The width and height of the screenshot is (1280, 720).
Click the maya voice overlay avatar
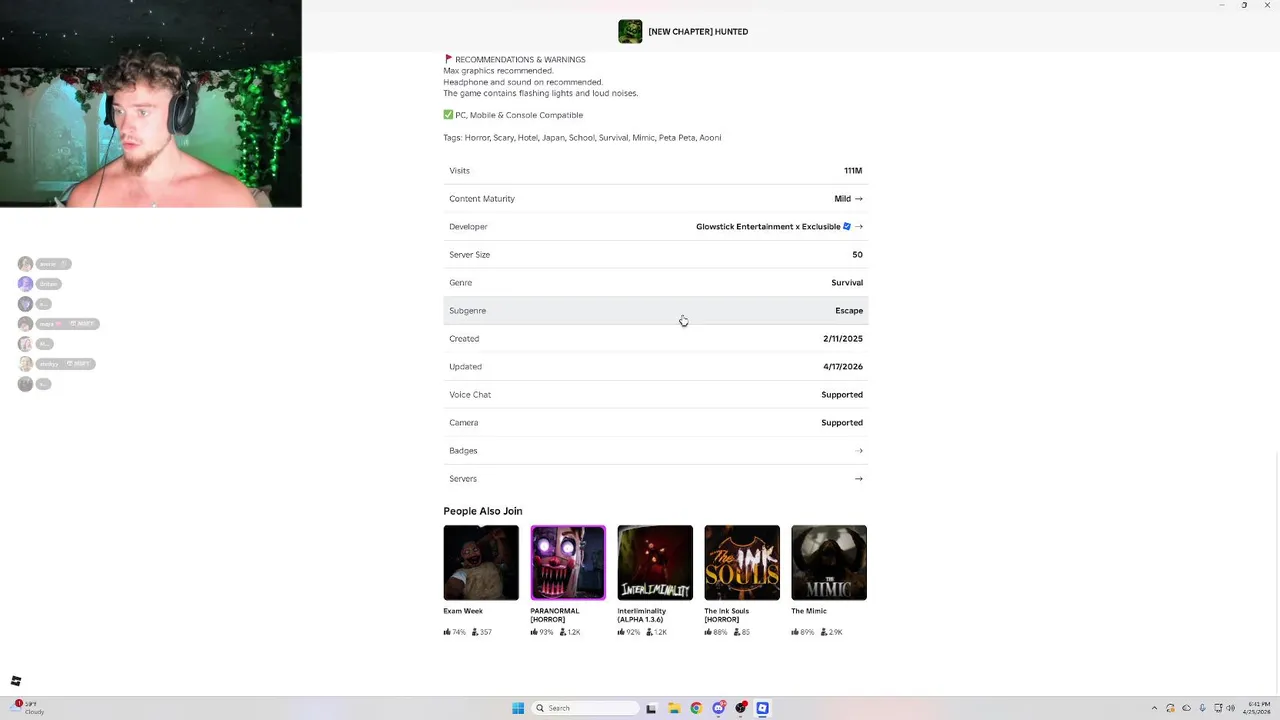(x=25, y=324)
